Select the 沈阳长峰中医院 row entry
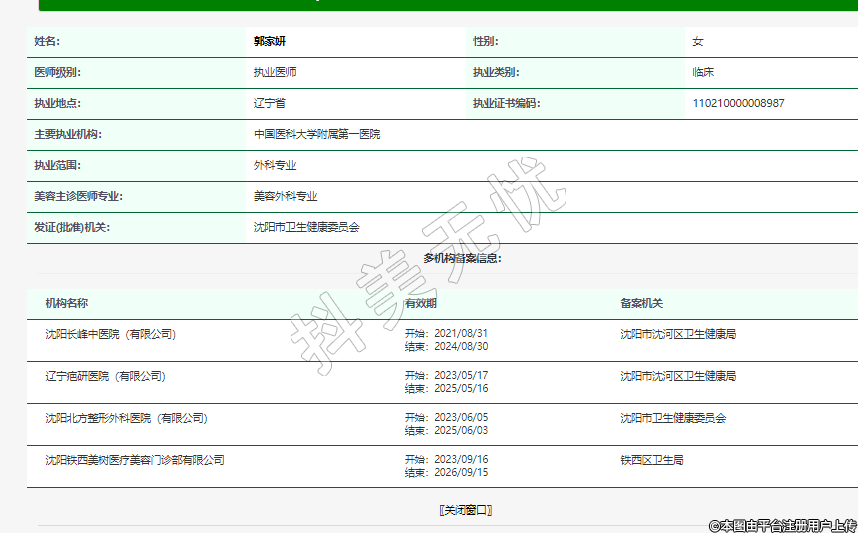The width and height of the screenshot is (858, 533). click(110, 334)
